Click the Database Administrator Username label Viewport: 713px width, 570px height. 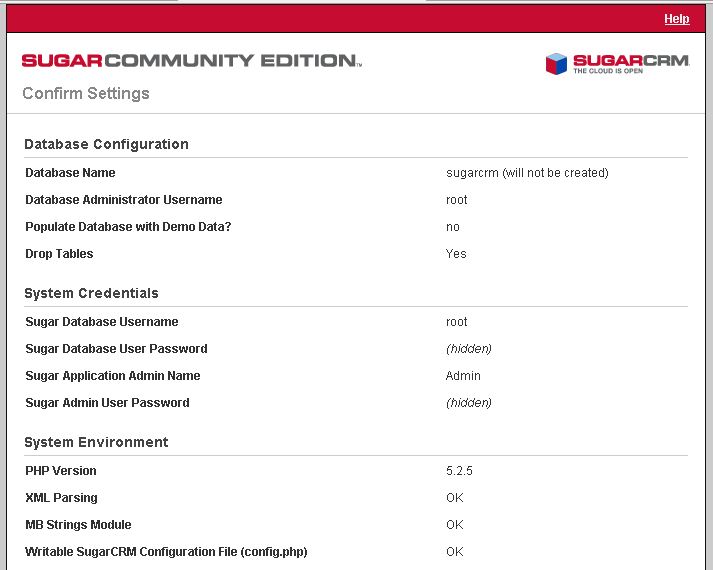point(124,200)
